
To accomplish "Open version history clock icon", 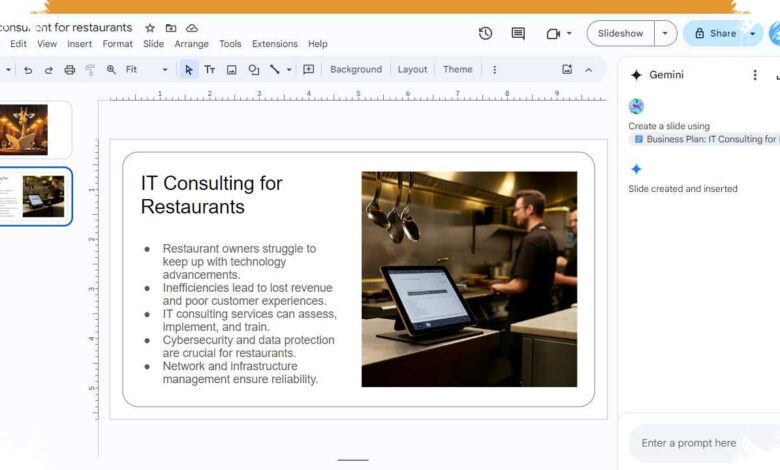I will (x=486, y=33).
